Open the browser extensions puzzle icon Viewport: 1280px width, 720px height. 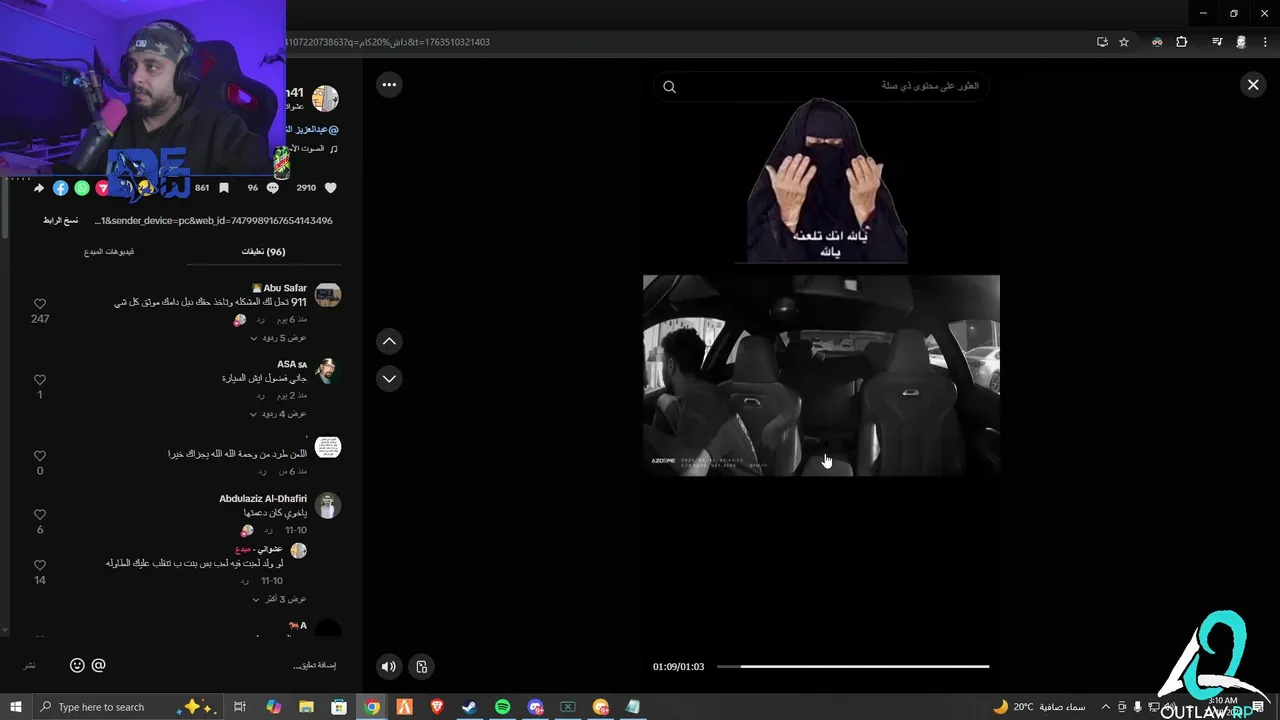tap(1182, 42)
